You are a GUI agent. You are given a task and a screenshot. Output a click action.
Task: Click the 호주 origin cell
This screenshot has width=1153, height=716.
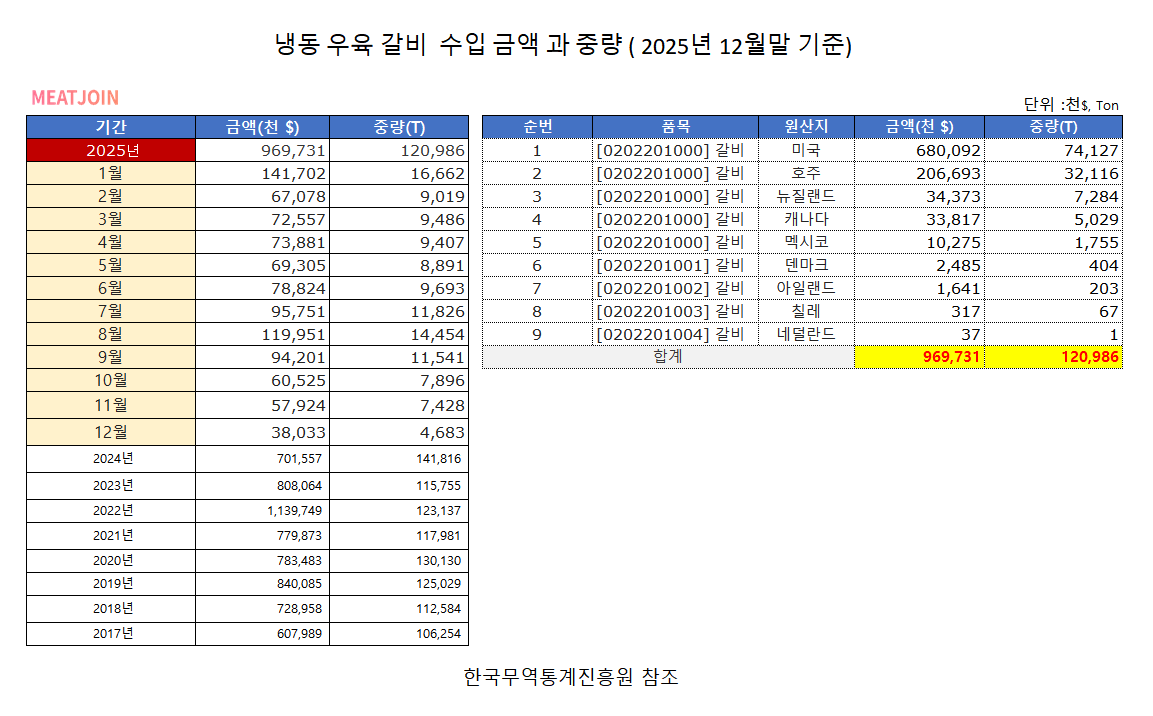(806, 173)
